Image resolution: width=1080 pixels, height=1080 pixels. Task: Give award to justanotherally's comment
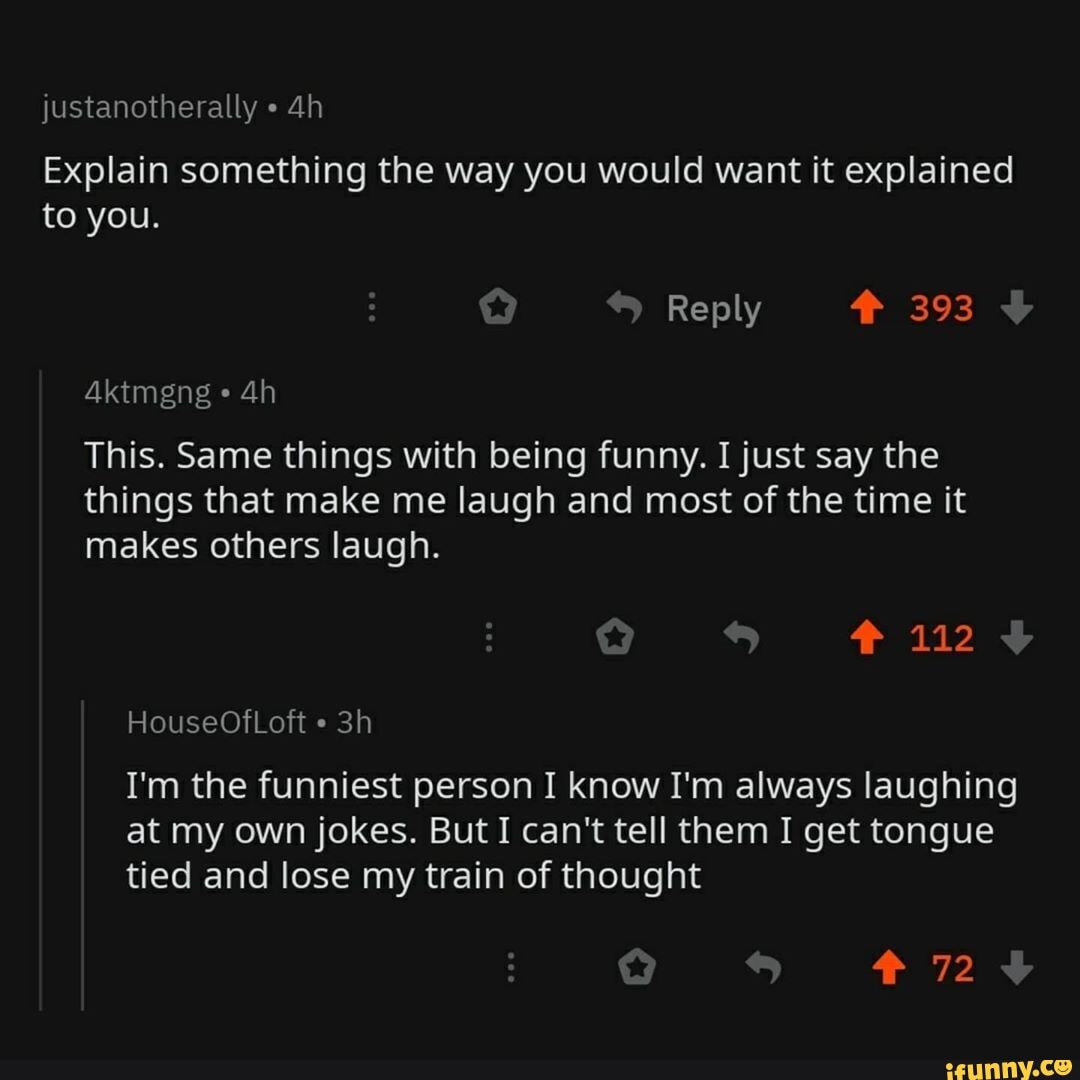(x=497, y=308)
